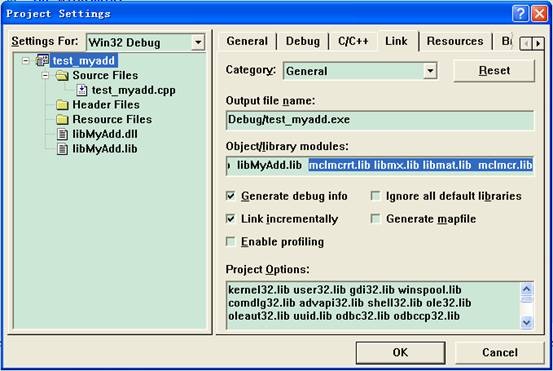The image size is (553, 371).
Task: Toggle Generate debug info checkbox
Action: pyautogui.click(x=230, y=196)
